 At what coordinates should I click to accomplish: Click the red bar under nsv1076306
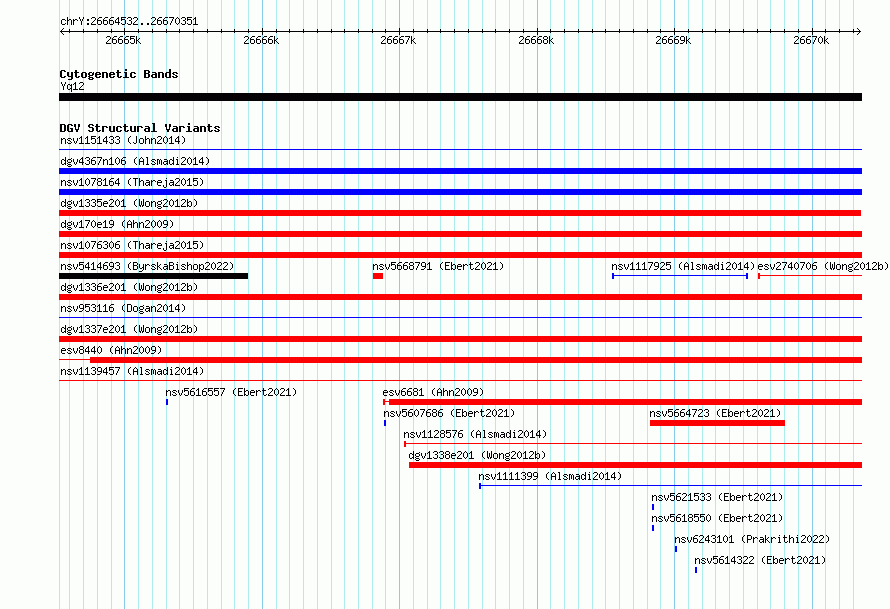point(460,255)
